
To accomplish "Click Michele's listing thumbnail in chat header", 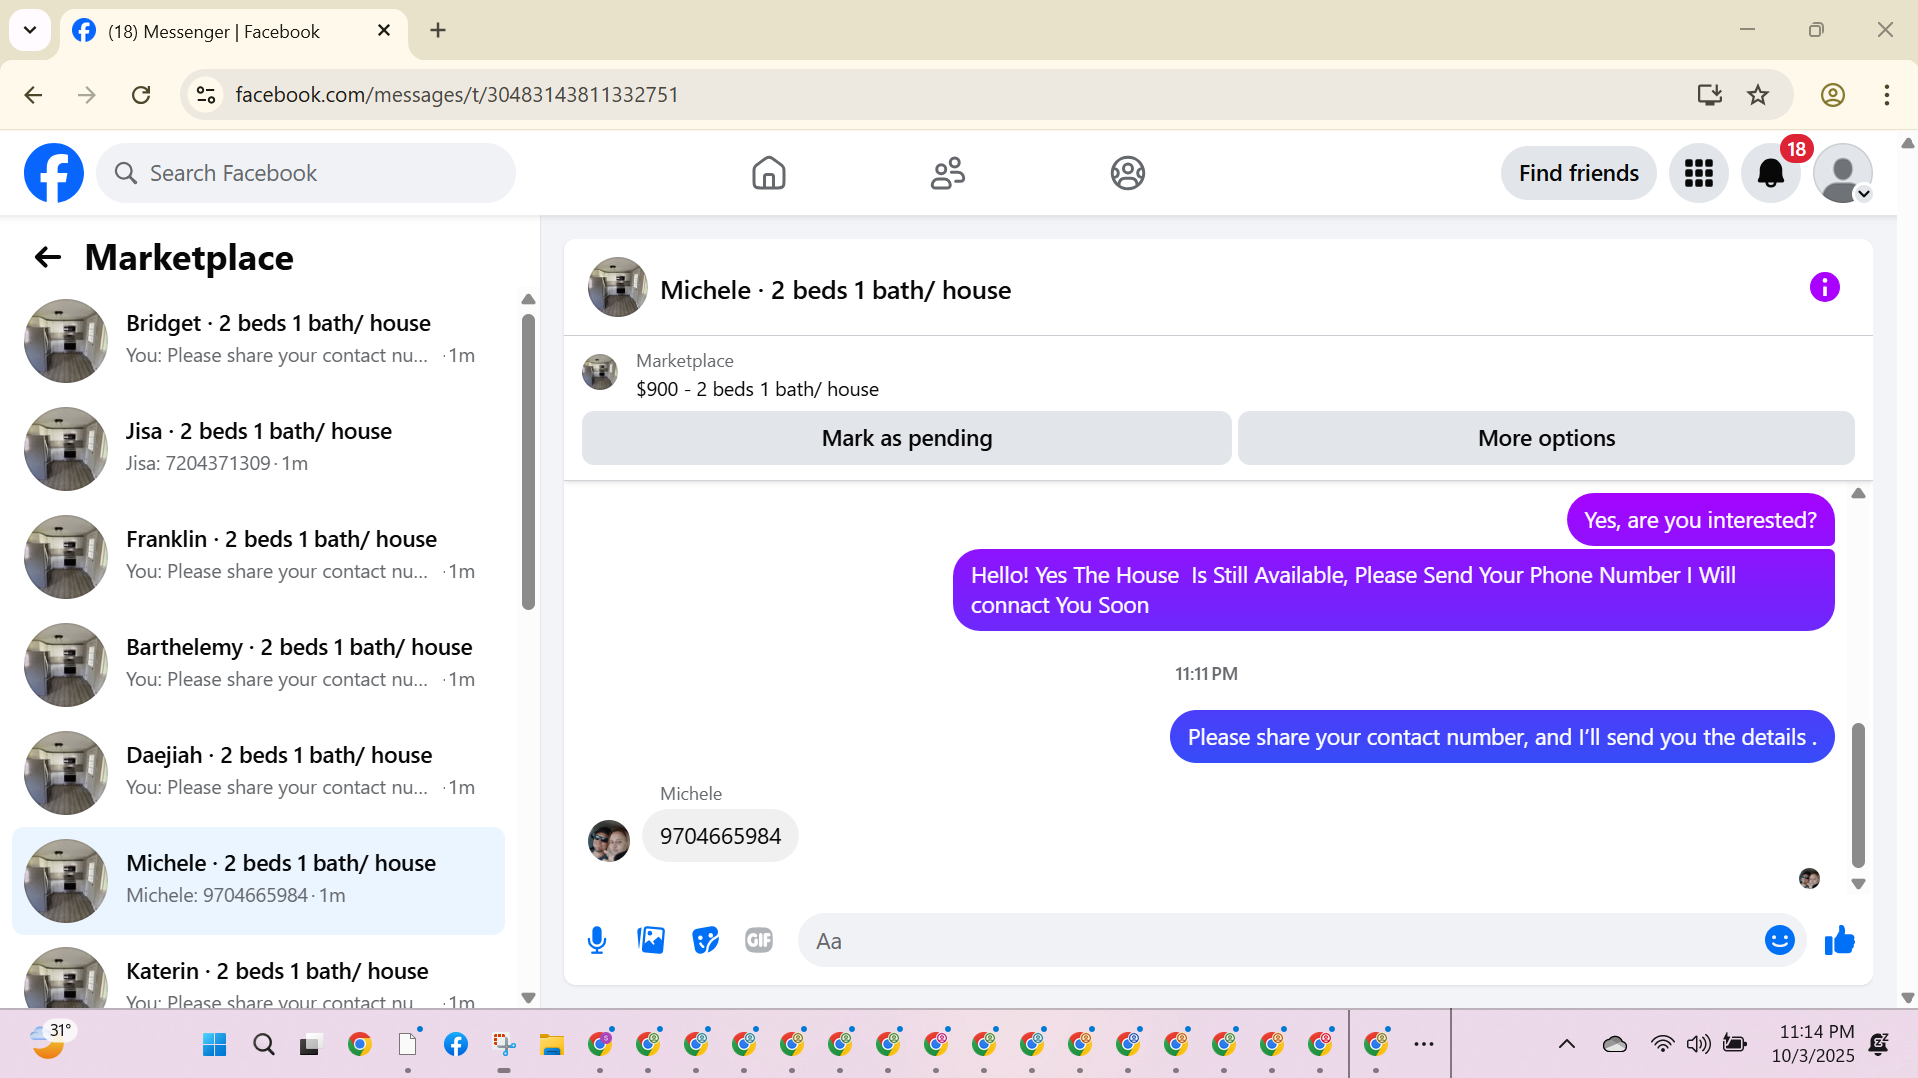I will [618, 288].
